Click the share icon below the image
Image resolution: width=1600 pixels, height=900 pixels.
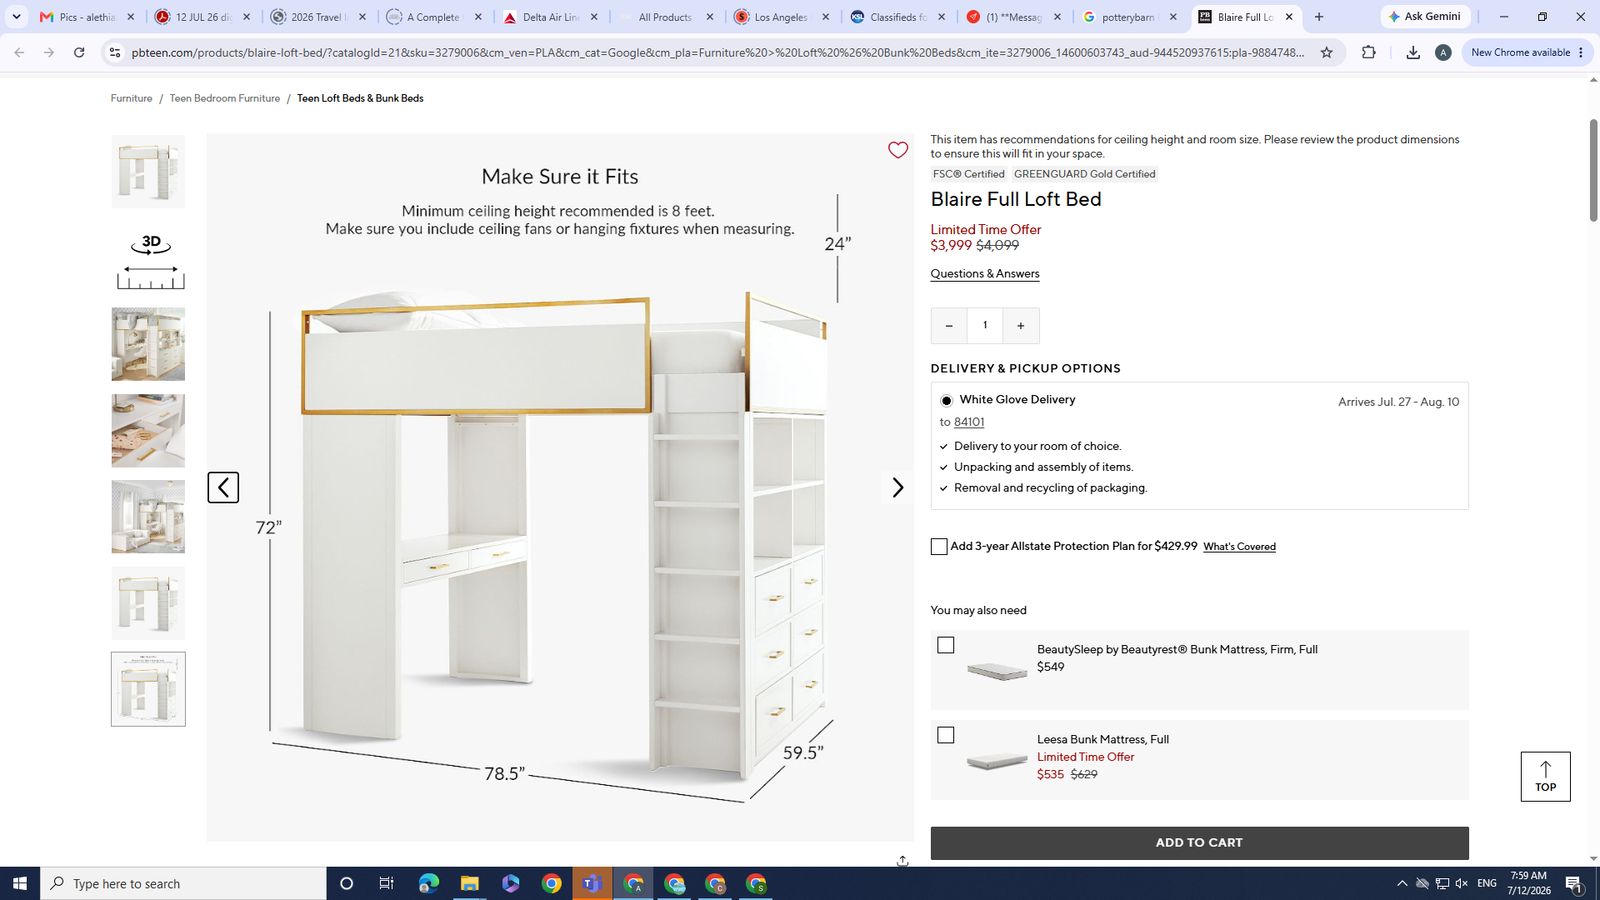click(x=902, y=860)
